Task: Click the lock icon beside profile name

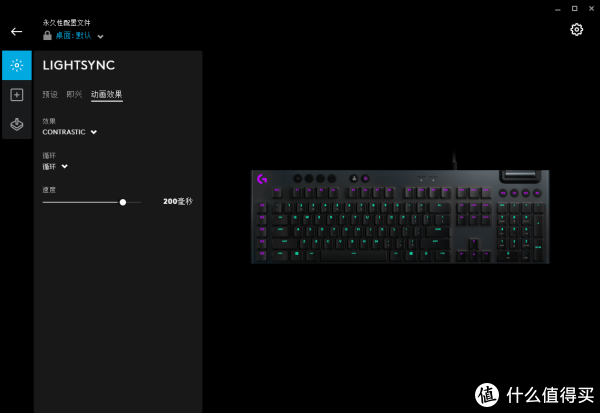Action: click(47, 36)
